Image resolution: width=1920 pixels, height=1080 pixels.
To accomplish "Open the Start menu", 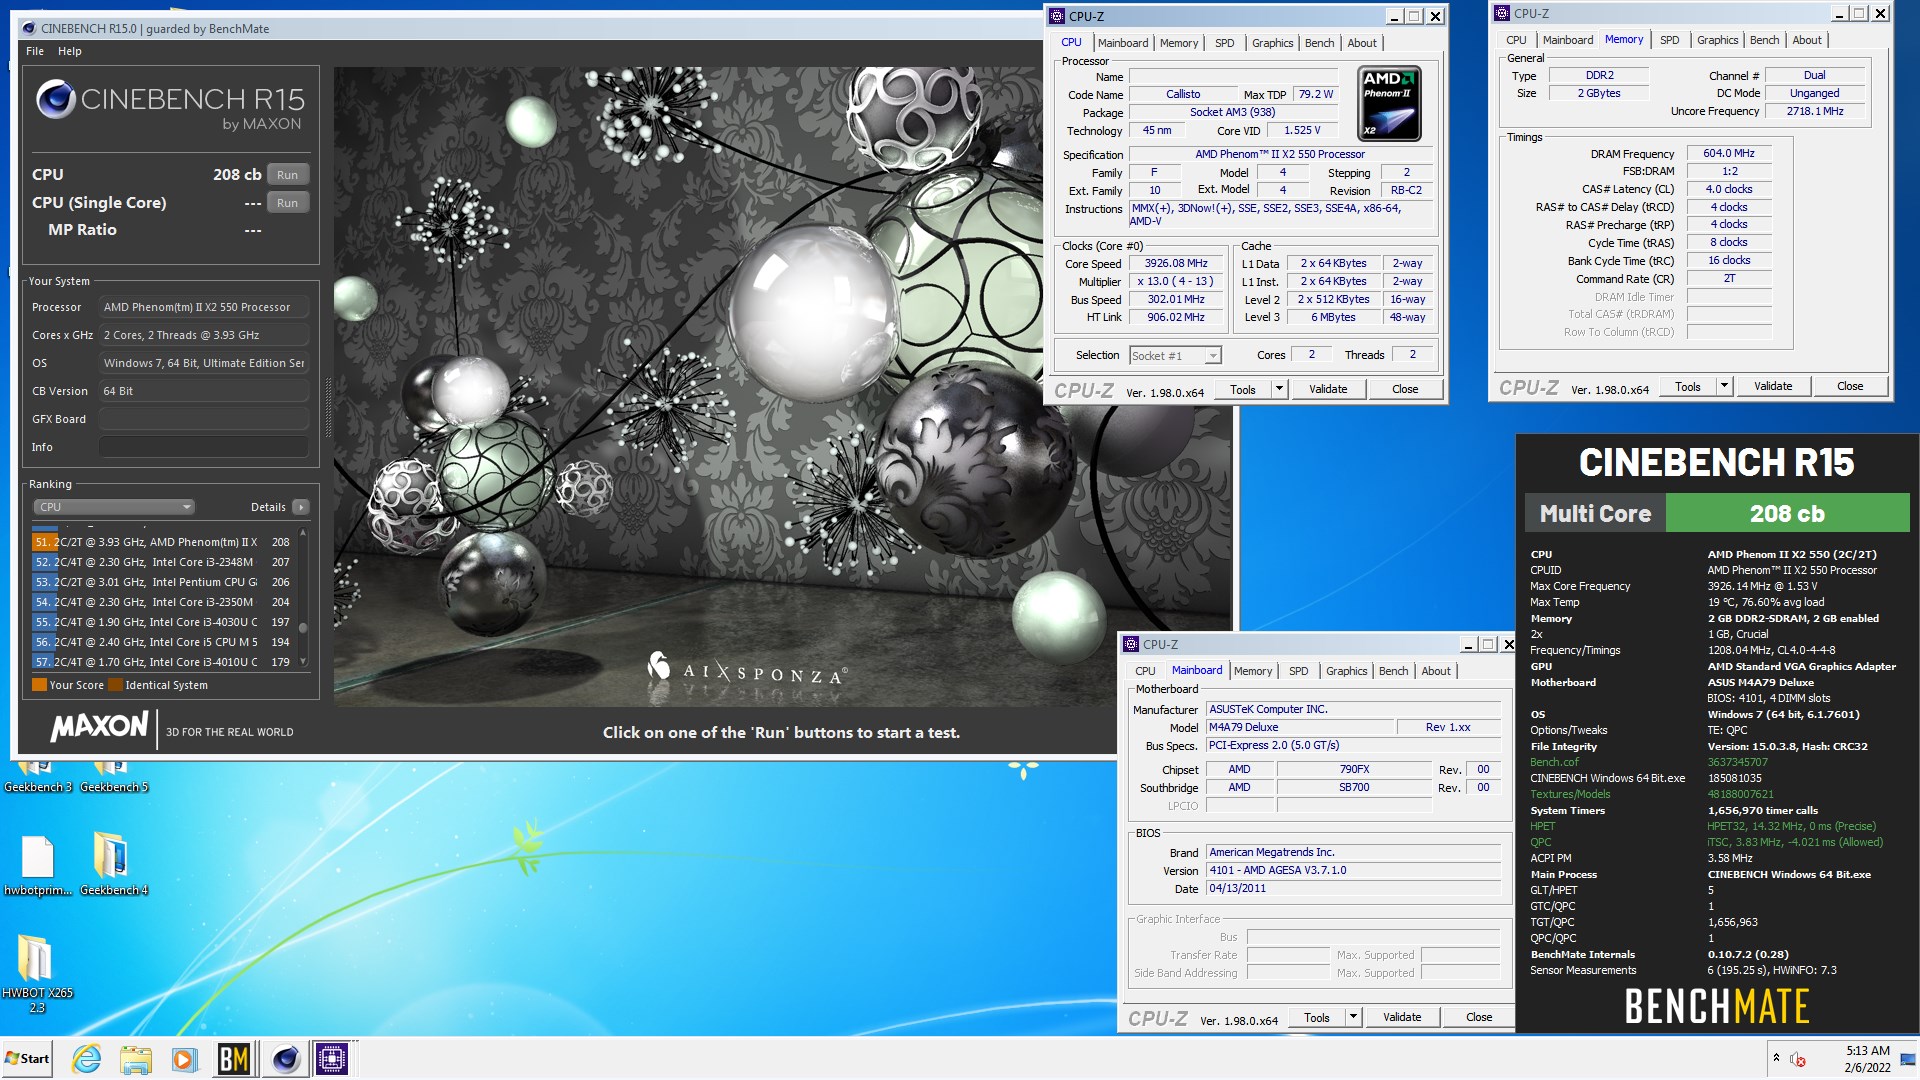I will click(x=27, y=1058).
